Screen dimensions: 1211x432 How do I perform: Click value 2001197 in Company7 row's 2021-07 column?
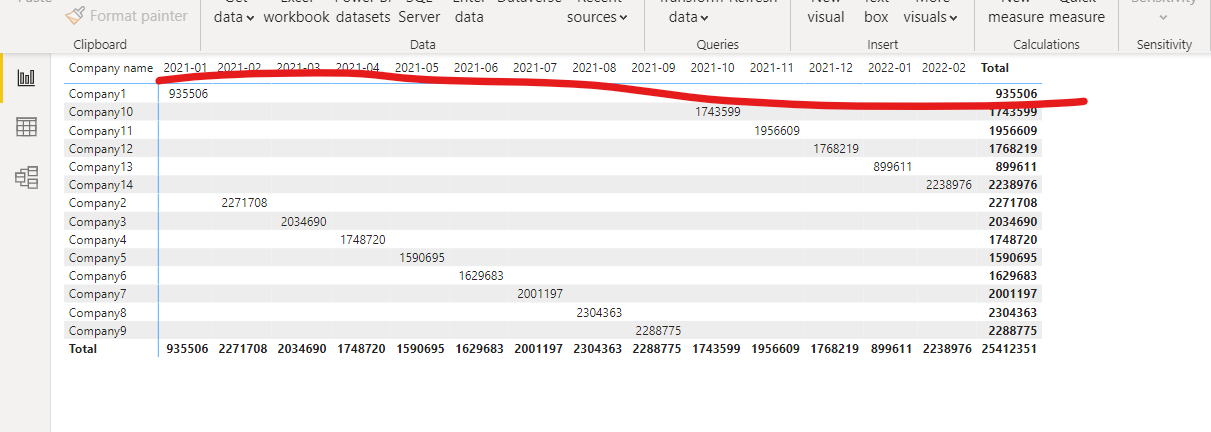pos(540,294)
